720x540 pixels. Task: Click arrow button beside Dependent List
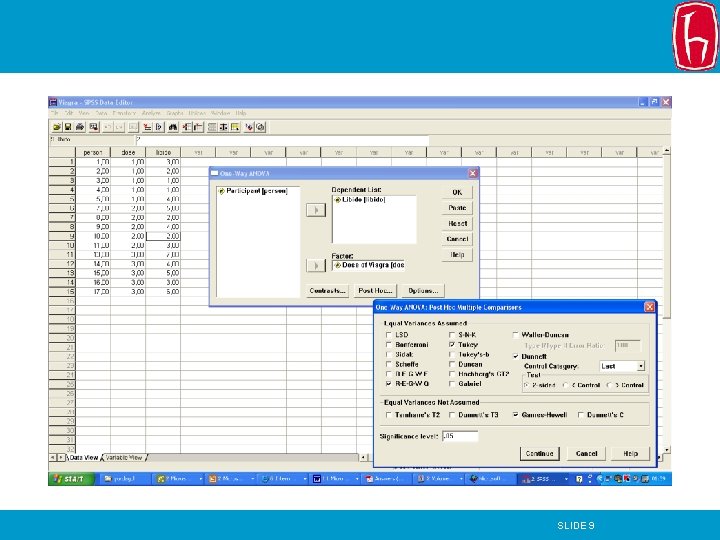point(316,210)
